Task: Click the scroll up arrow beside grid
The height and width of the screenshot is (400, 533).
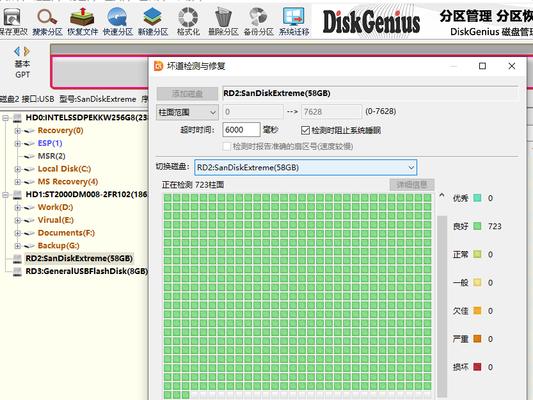Action: [x=442, y=195]
